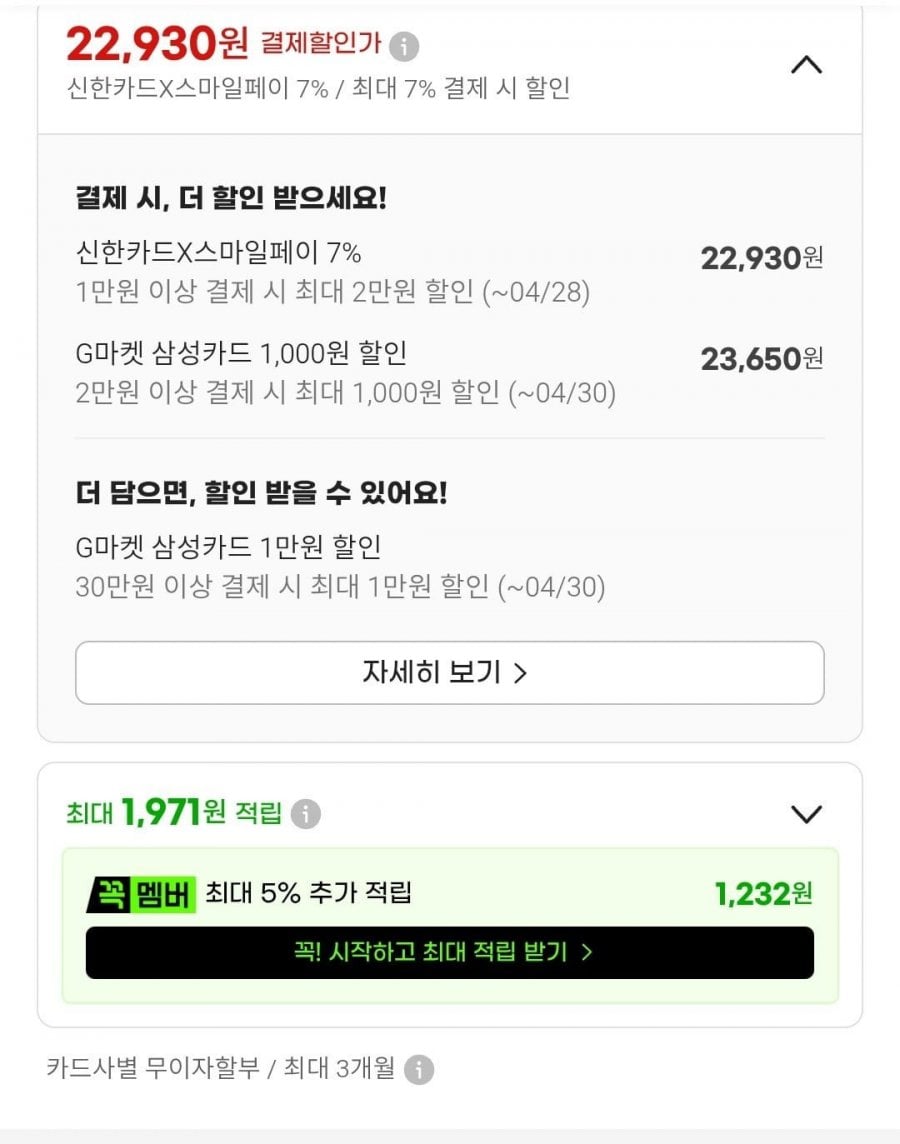Select 신한카드X스마일페이 7% discount option
The image size is (900, 1144).
[x=218, y=253]
